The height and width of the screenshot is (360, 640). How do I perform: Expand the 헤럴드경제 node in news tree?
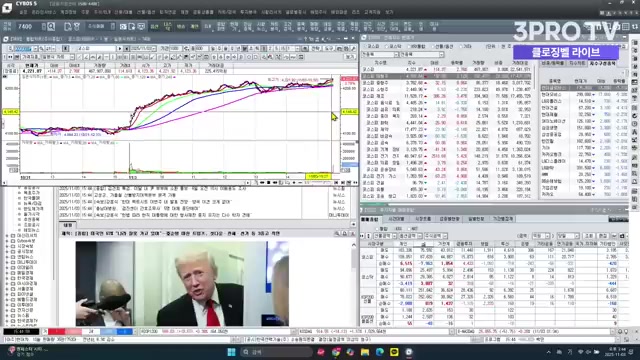tap(7, 299)
